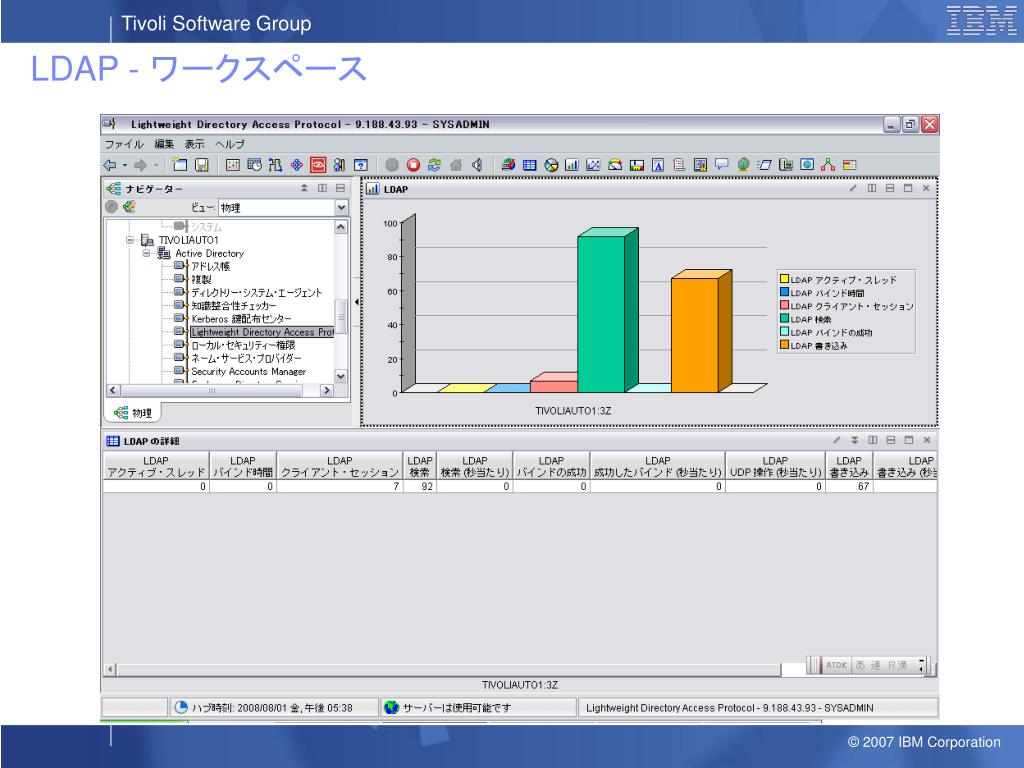The height and width of the screenshot is (768, 1024).
Task: Select the Table view toolbar icon
Action: 530,165
